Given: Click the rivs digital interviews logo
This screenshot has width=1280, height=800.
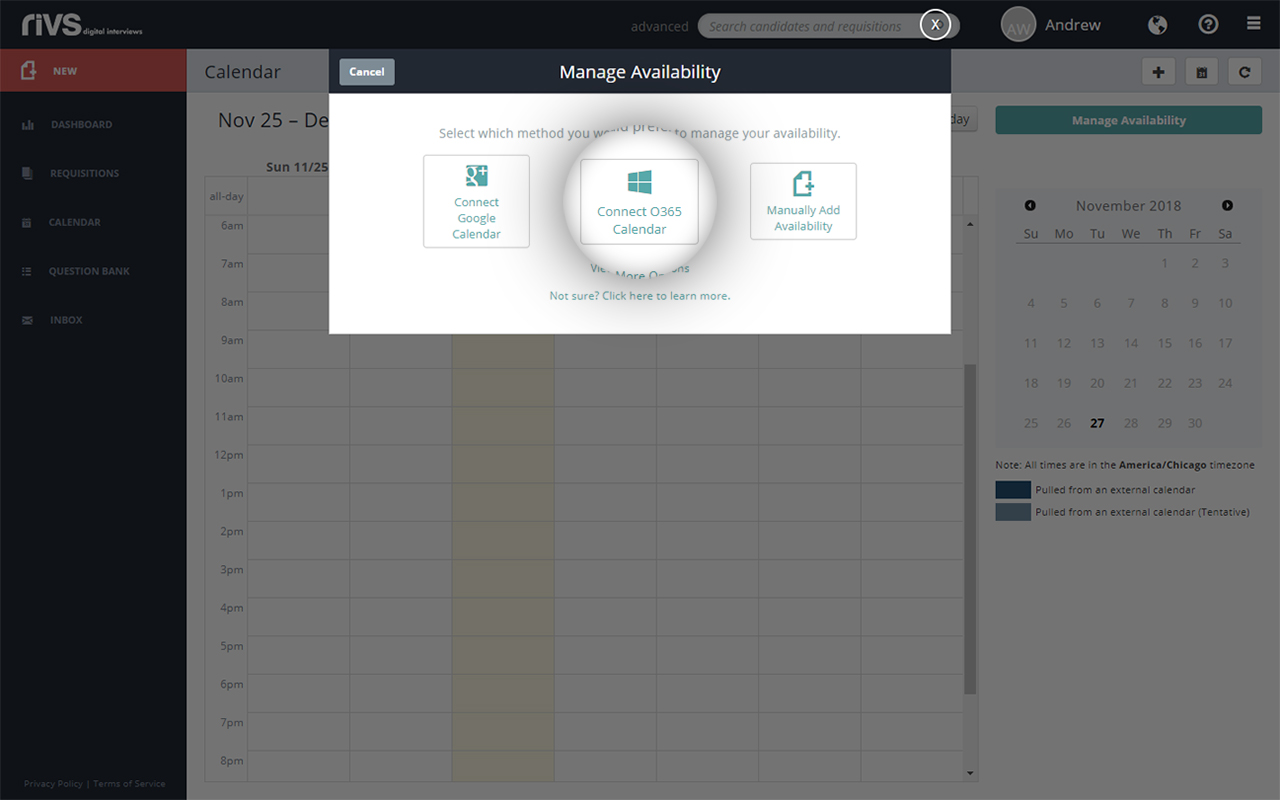Looking at the screenshot, I should click(x=82, y=25).
